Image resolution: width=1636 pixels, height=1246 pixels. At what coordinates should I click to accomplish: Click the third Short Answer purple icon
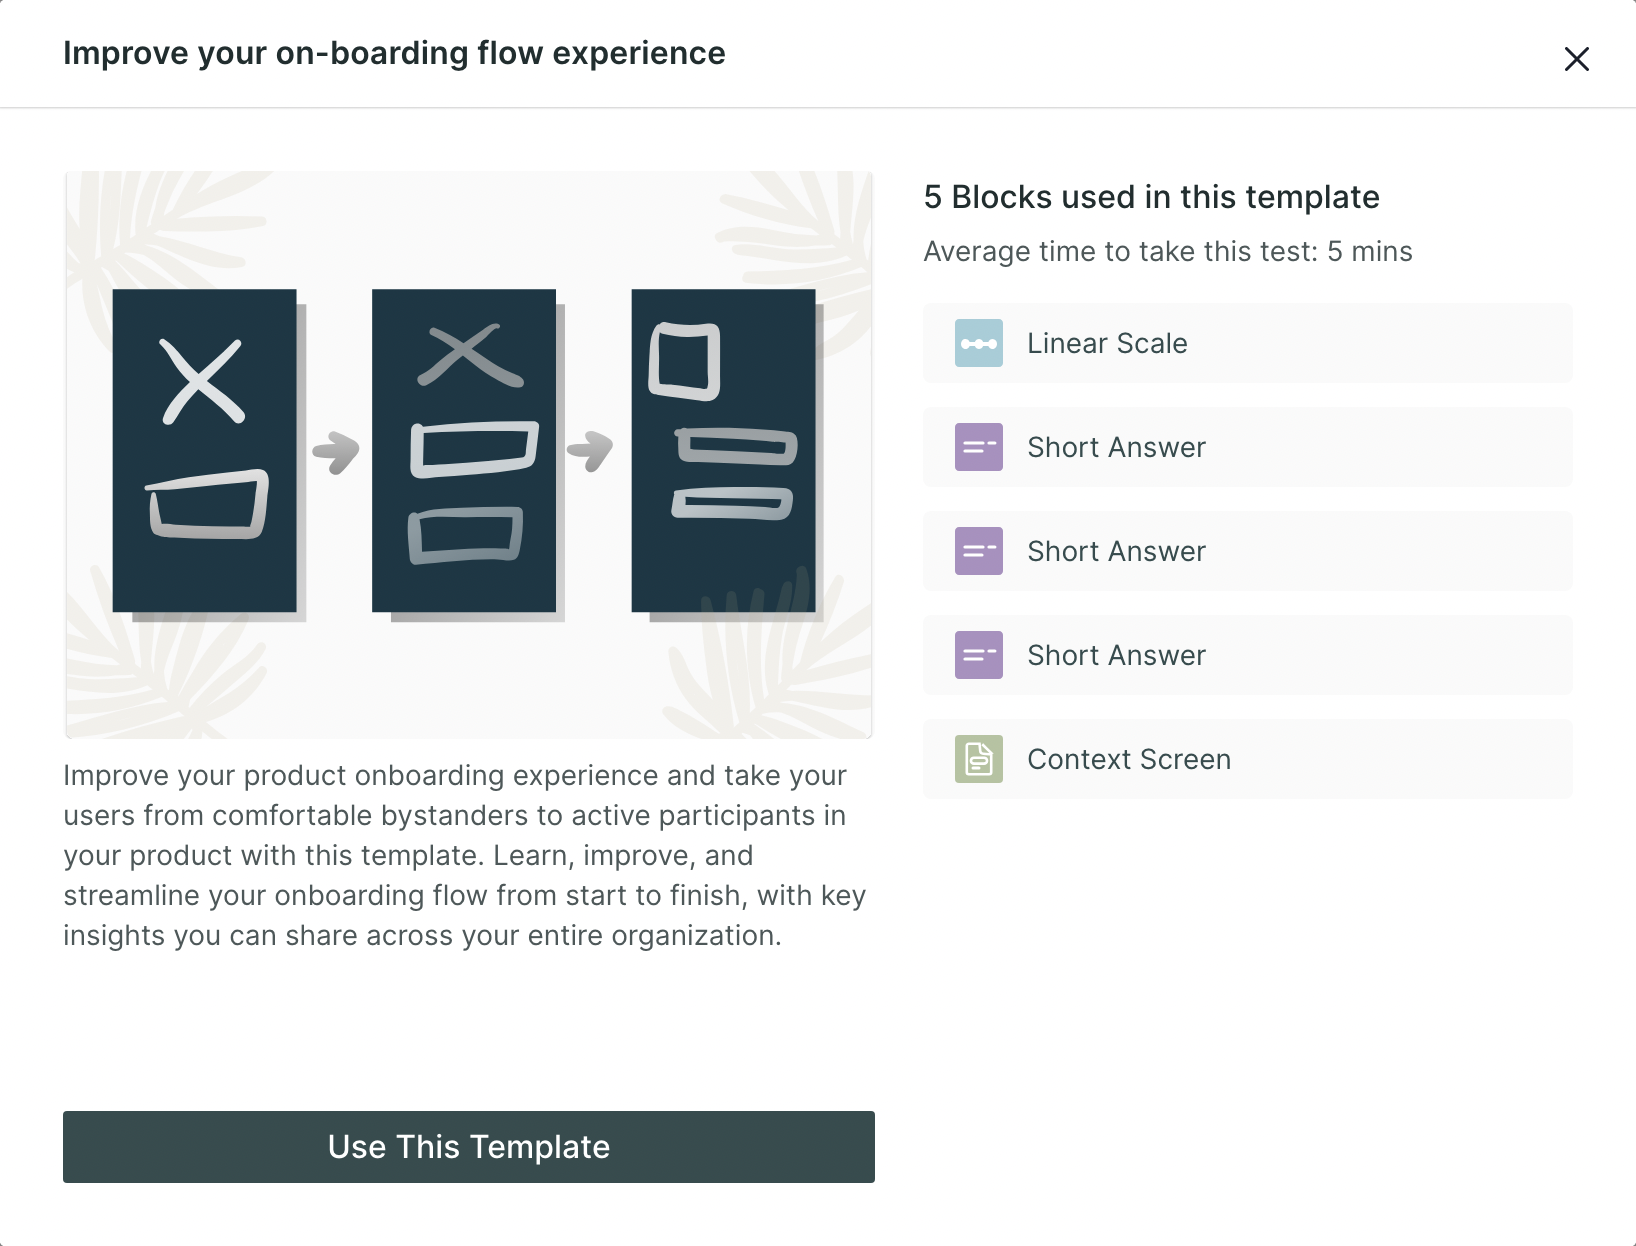(x=979, y=655)
